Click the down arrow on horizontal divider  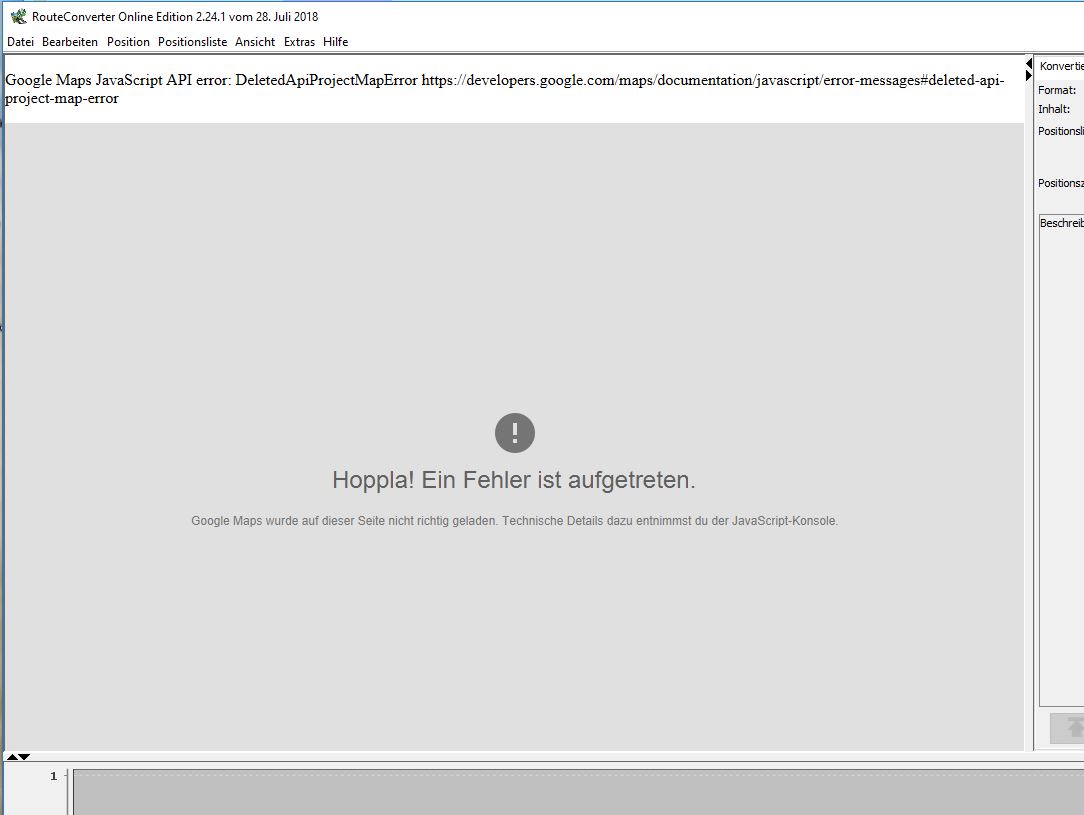(x=25, y=757)
